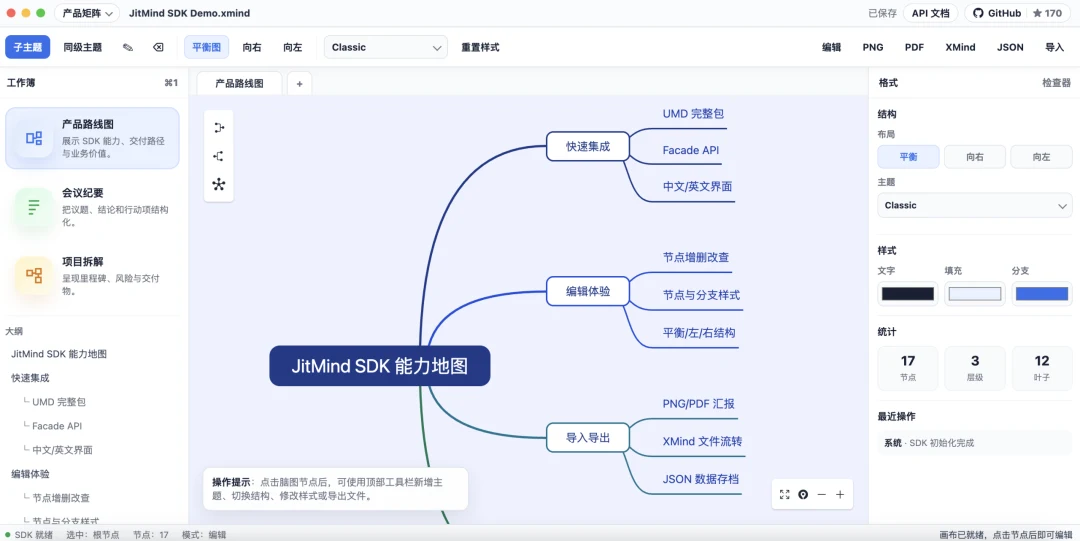Select the JitMind SDK 能力地图 root node
The width and height of the screenshot is (1080, 541).
click(380, 366)
